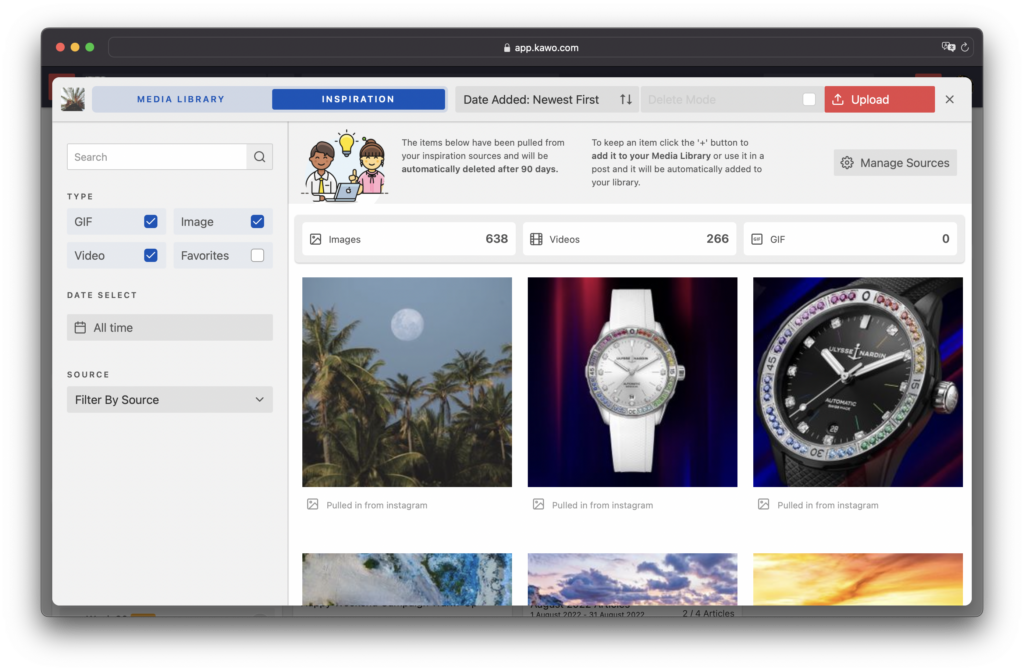Click the Upload button
Screen dimensions: 1024x671
(879, 99)
